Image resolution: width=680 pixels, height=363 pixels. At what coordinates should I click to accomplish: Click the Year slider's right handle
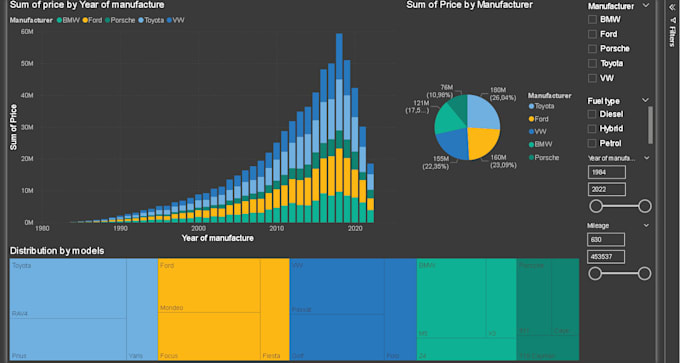(645, 206)
